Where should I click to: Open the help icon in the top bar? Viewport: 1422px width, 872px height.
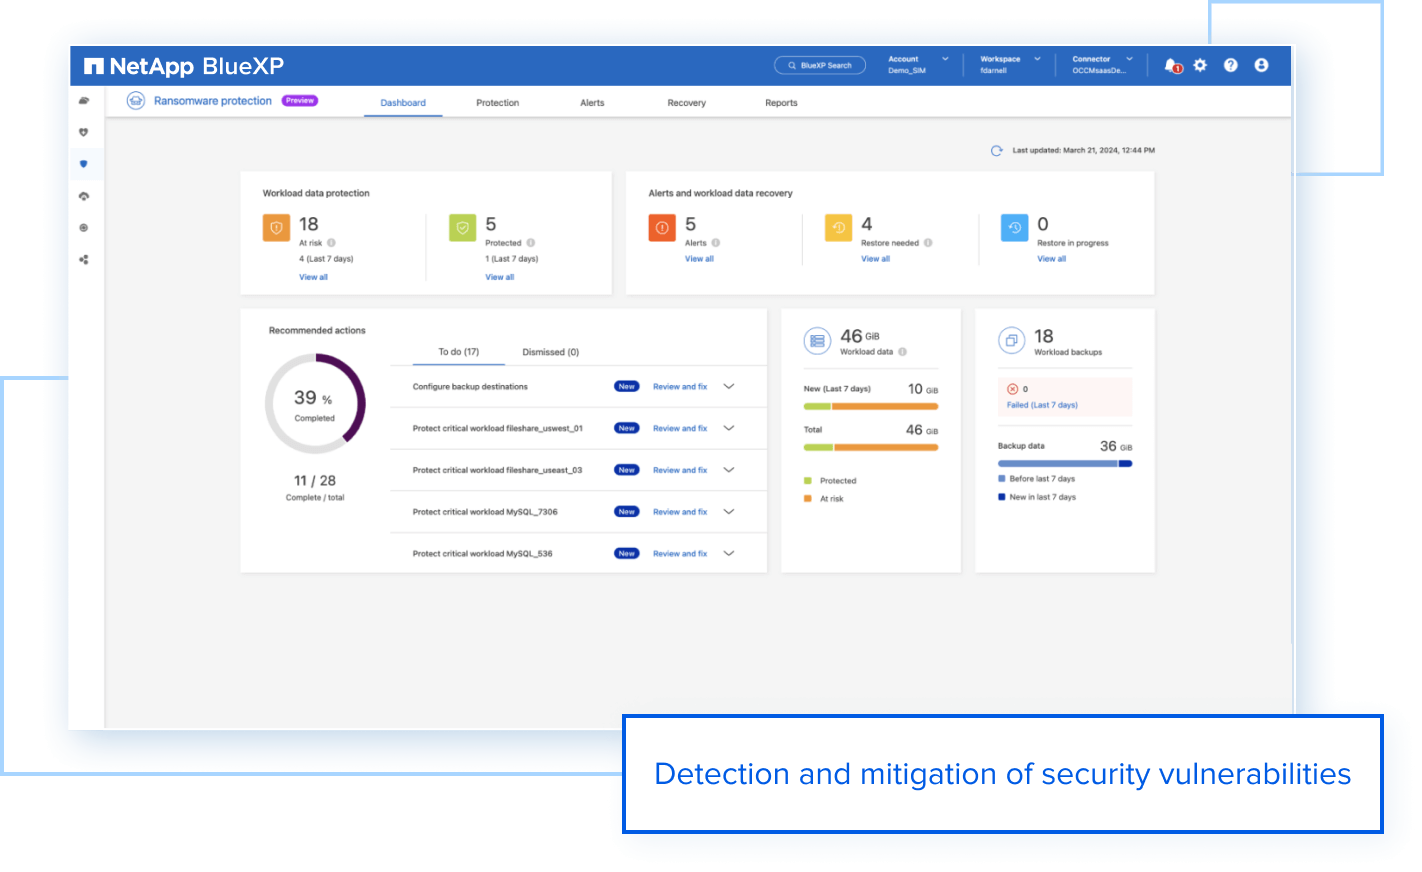click(x=1231, y=64)
